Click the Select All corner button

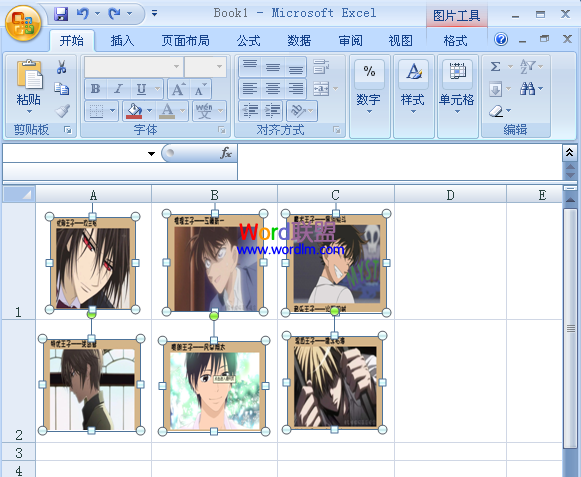tap(19, 194)
